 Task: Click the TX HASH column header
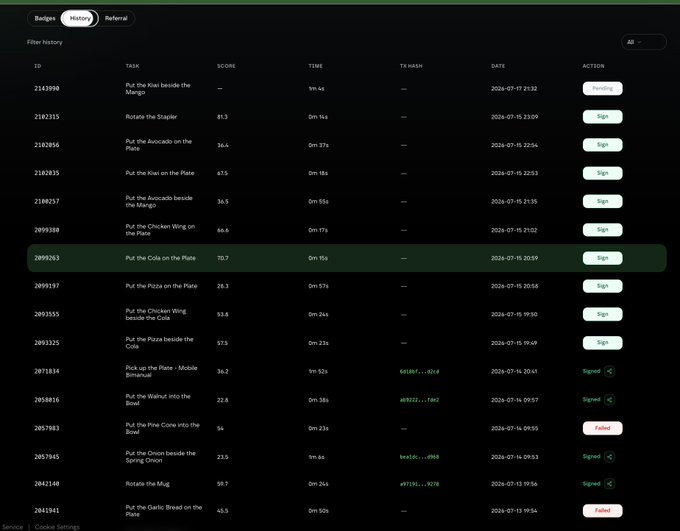(x=411, y=66)
